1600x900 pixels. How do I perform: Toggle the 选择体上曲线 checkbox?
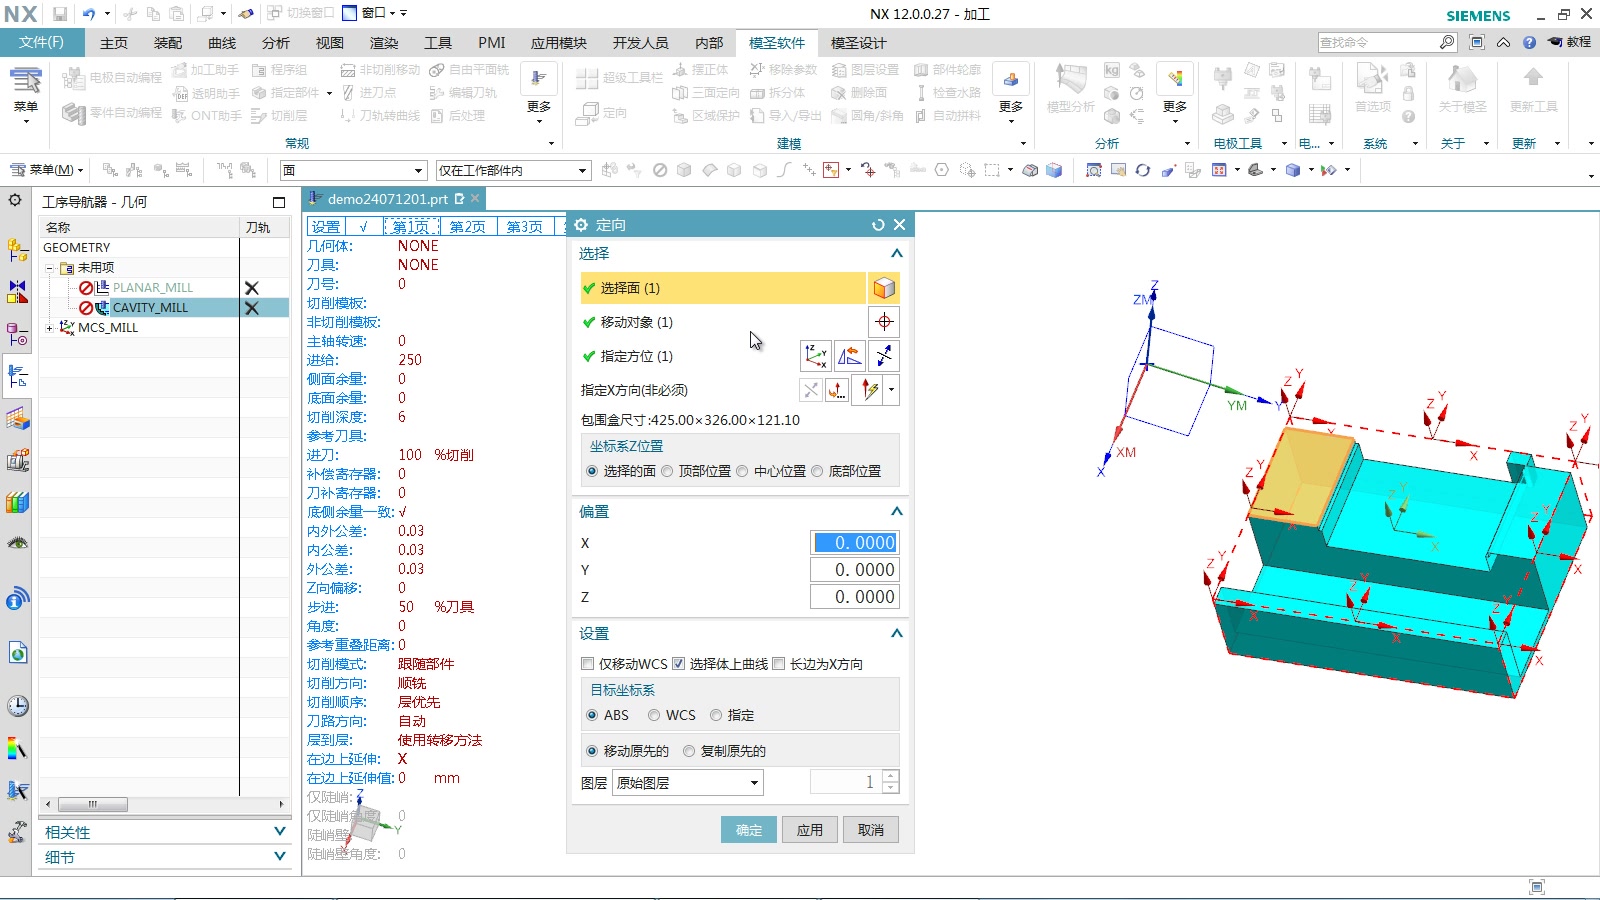pyautogui.click(x=678, y=664)
